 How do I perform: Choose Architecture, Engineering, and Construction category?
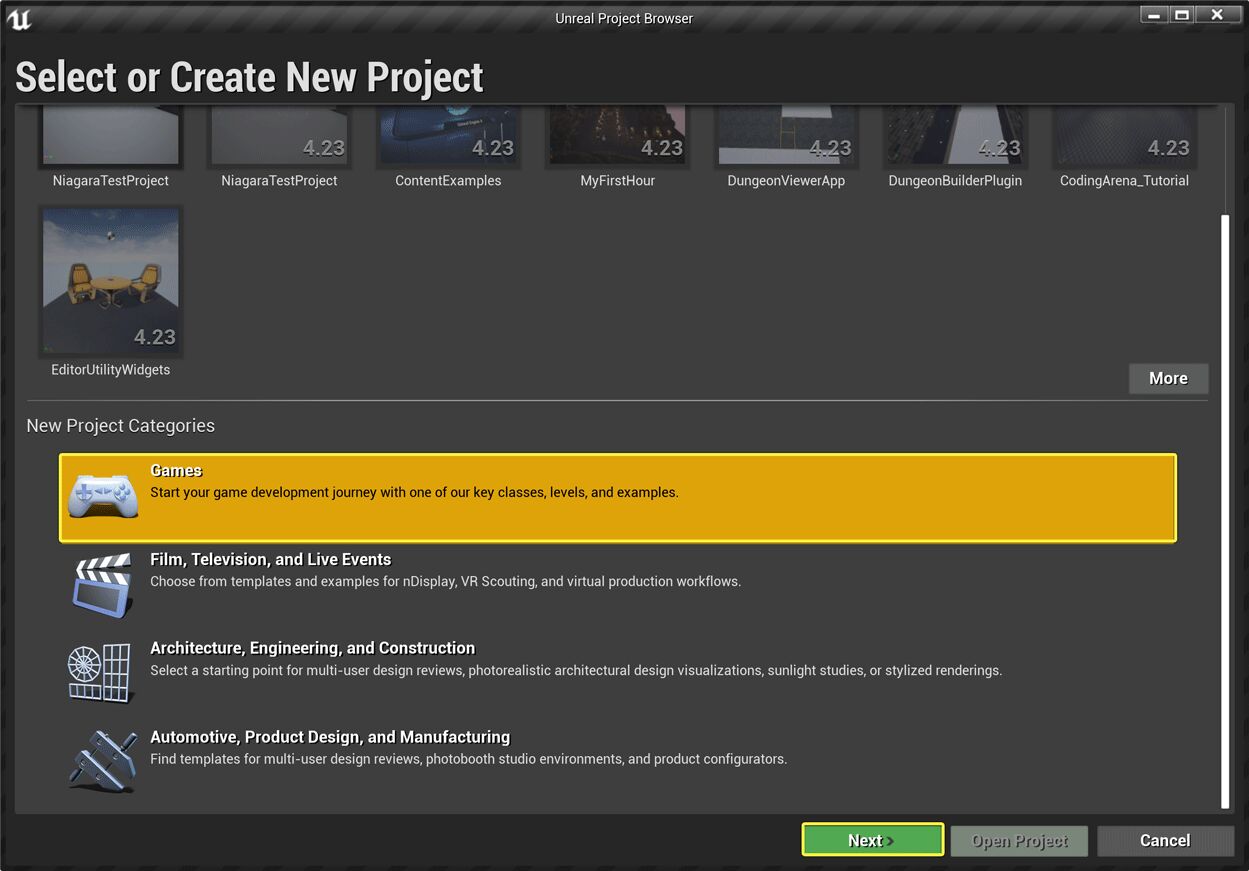click(312, 648)
